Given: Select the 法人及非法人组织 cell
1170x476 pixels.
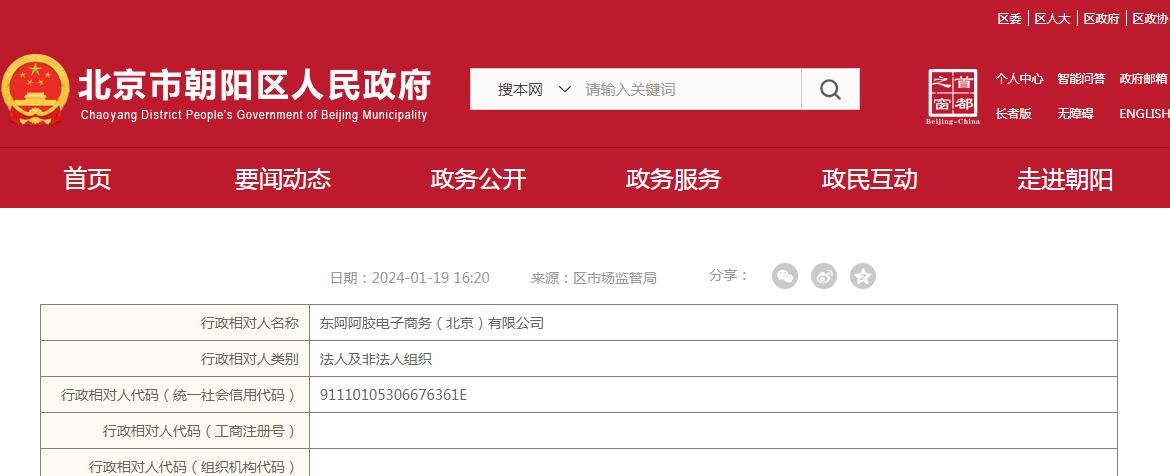Looking at the screenshot, I should tap(713, 359).
